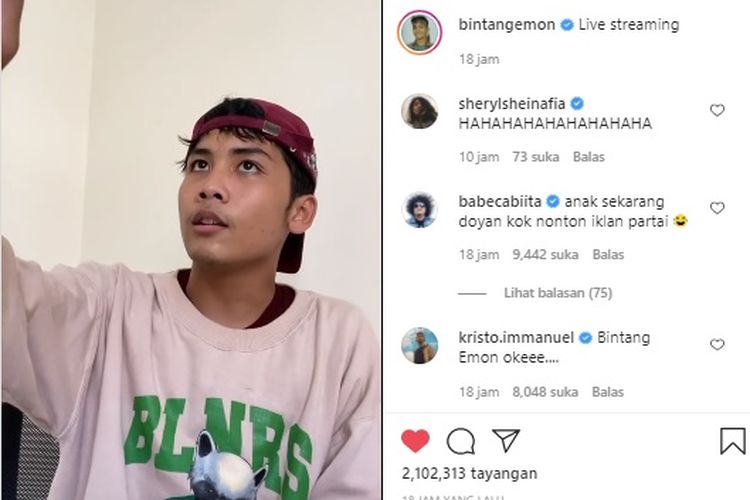Open the babecabiita username link

point(500,201)
